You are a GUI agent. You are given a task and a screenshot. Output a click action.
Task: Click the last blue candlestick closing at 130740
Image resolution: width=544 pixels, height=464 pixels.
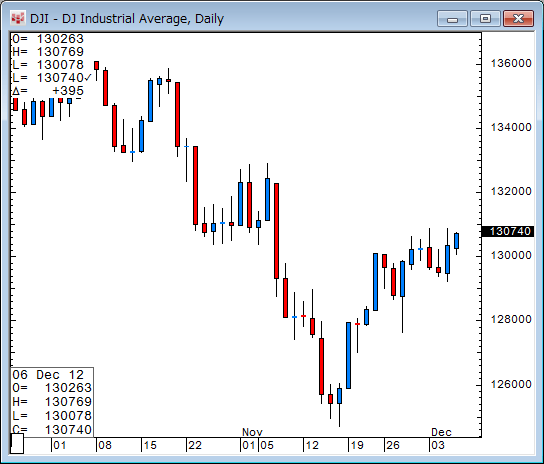click(x=457, y=241)
